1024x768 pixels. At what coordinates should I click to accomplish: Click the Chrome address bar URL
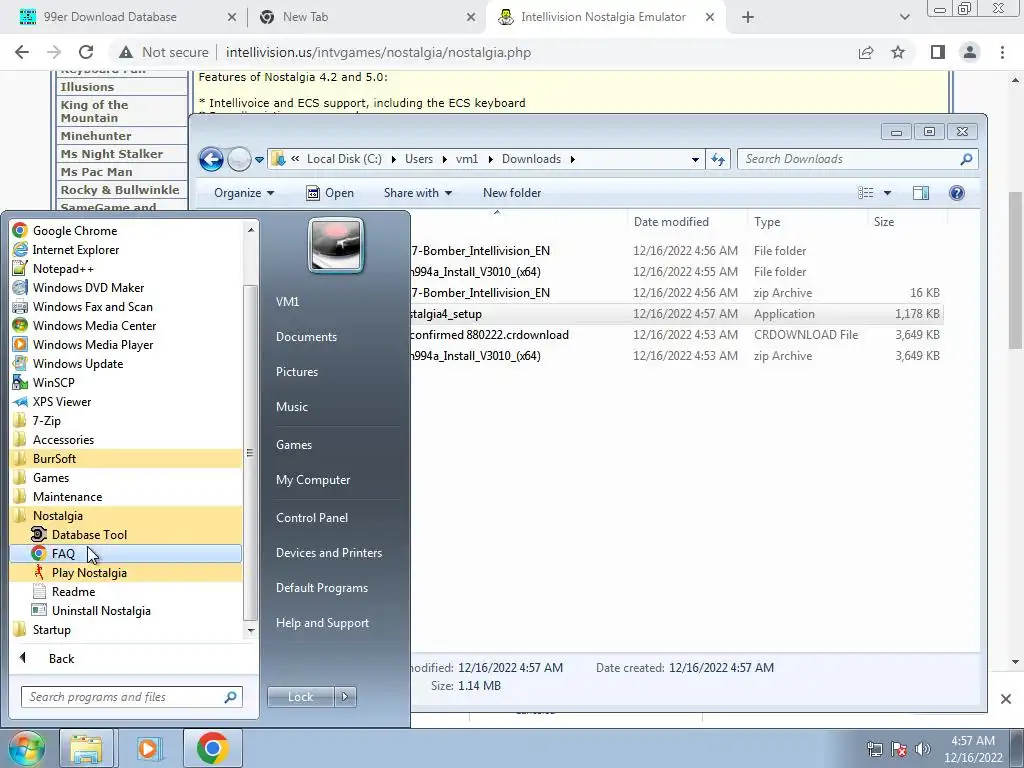point(378,52)
